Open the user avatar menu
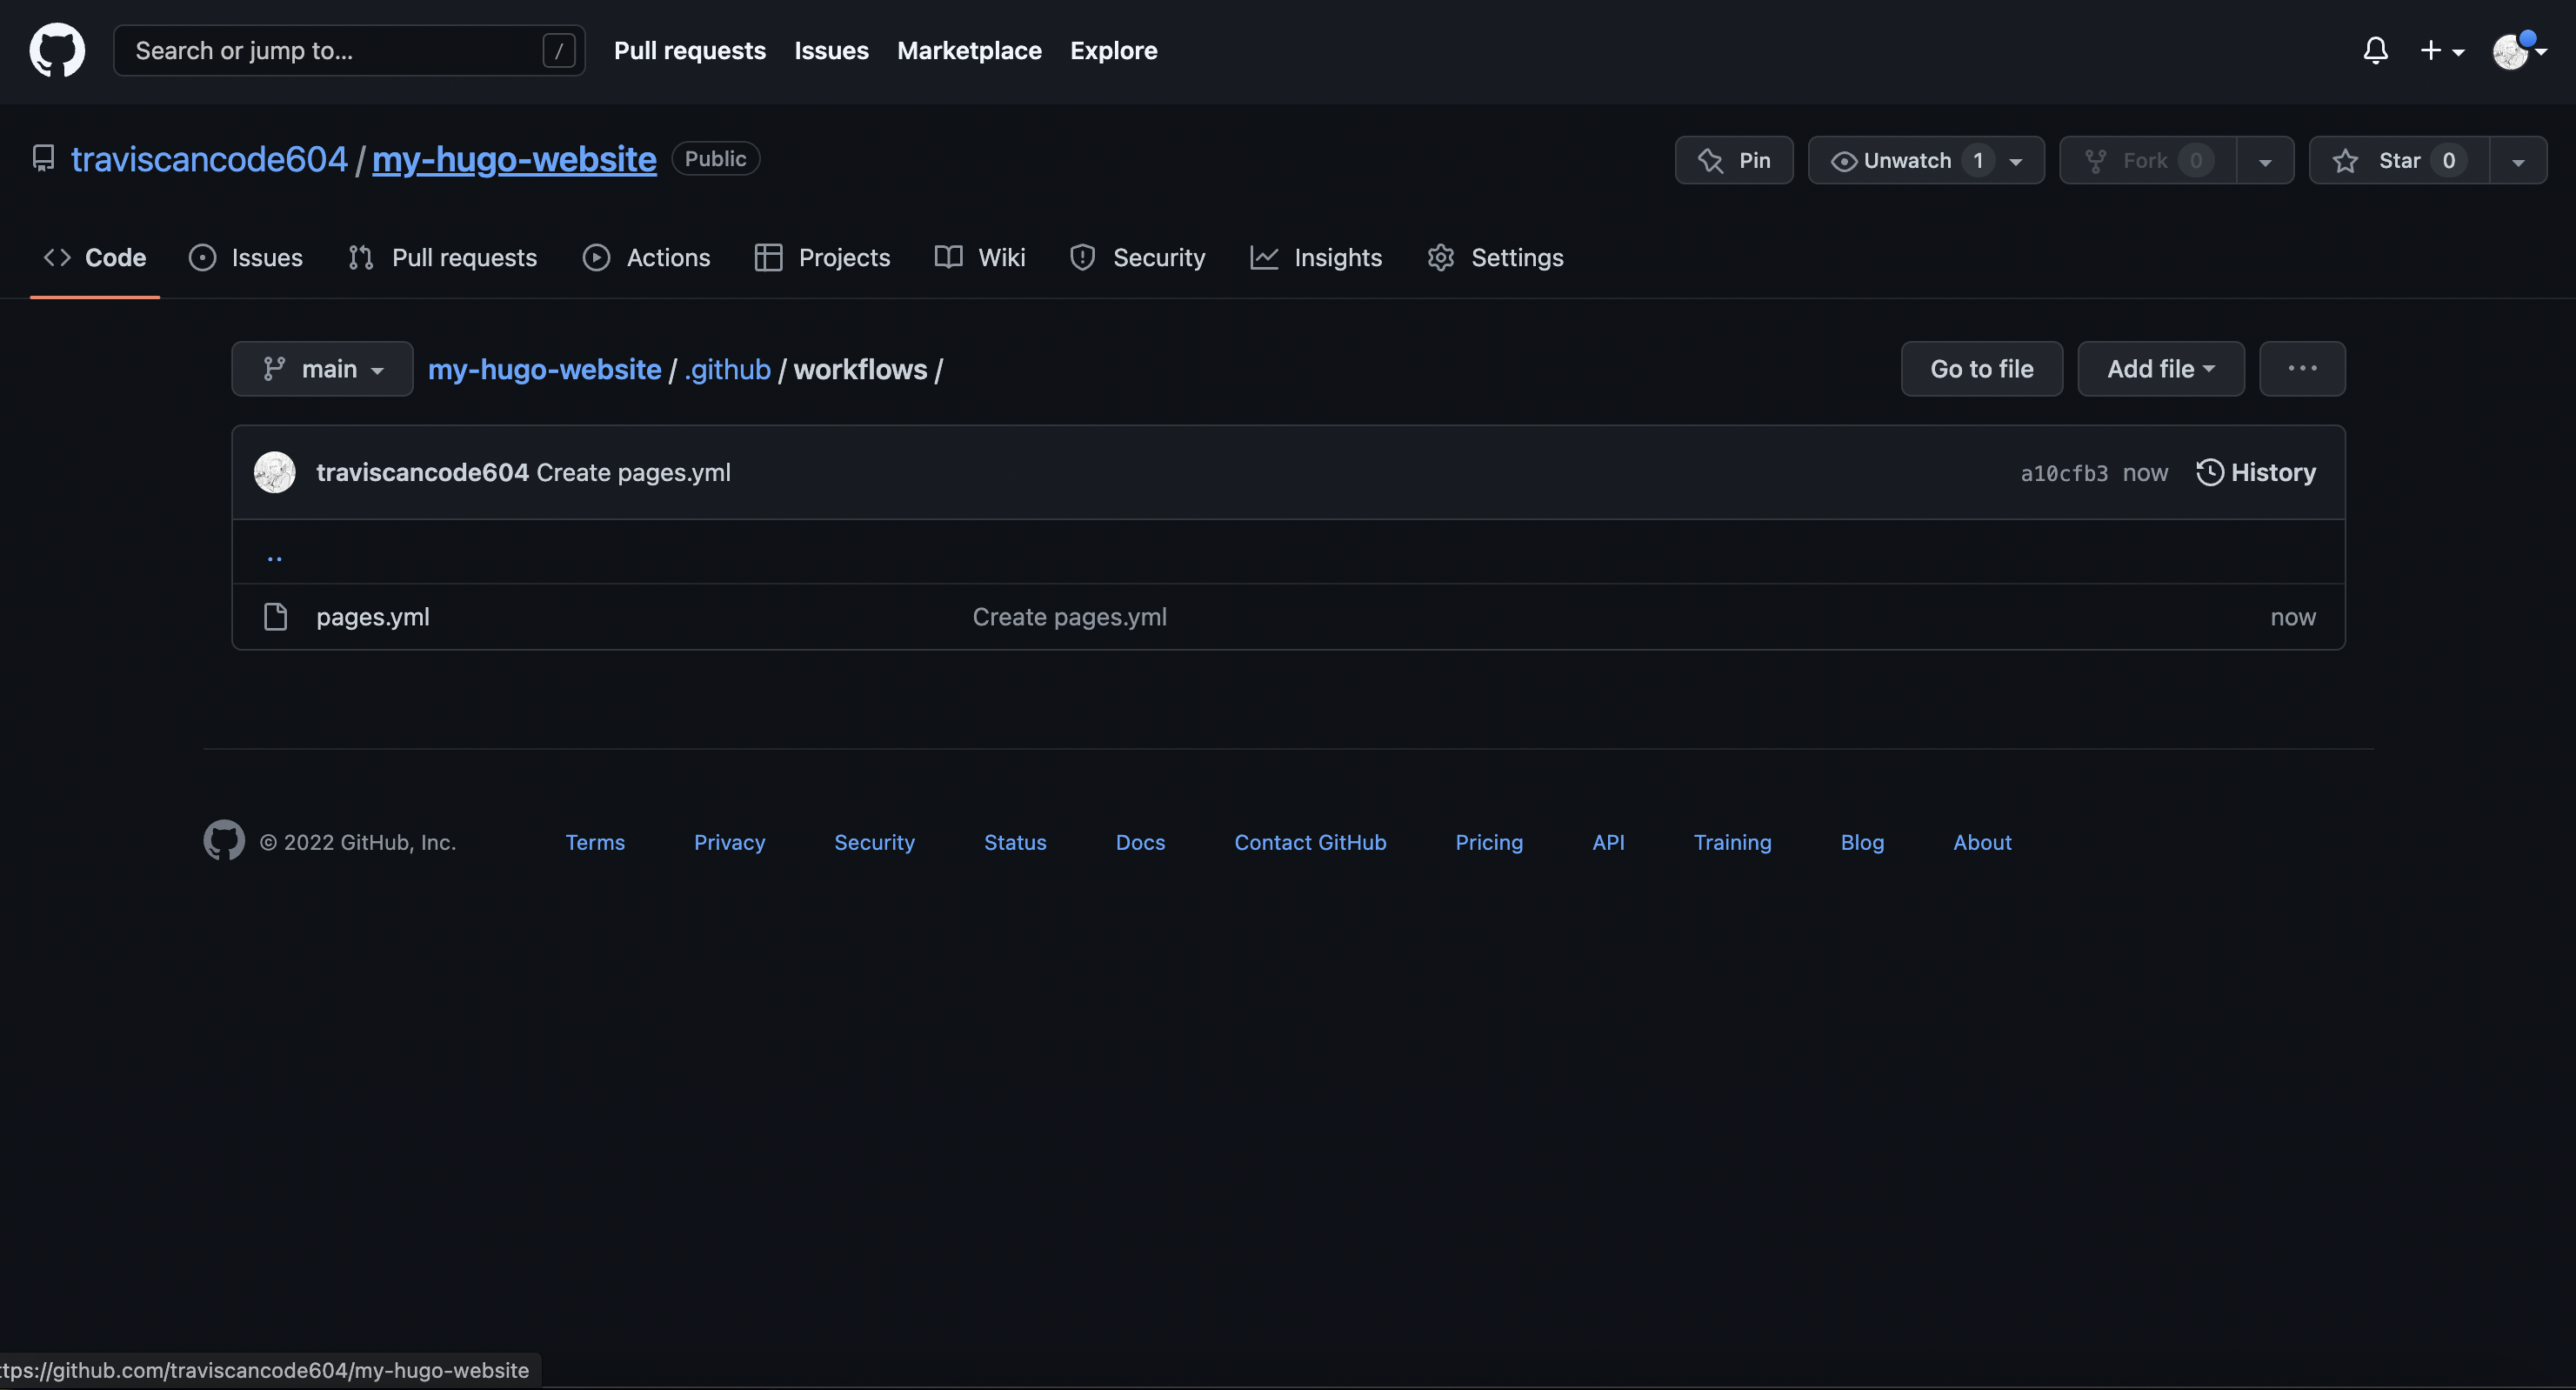 tap(2519, 50)
